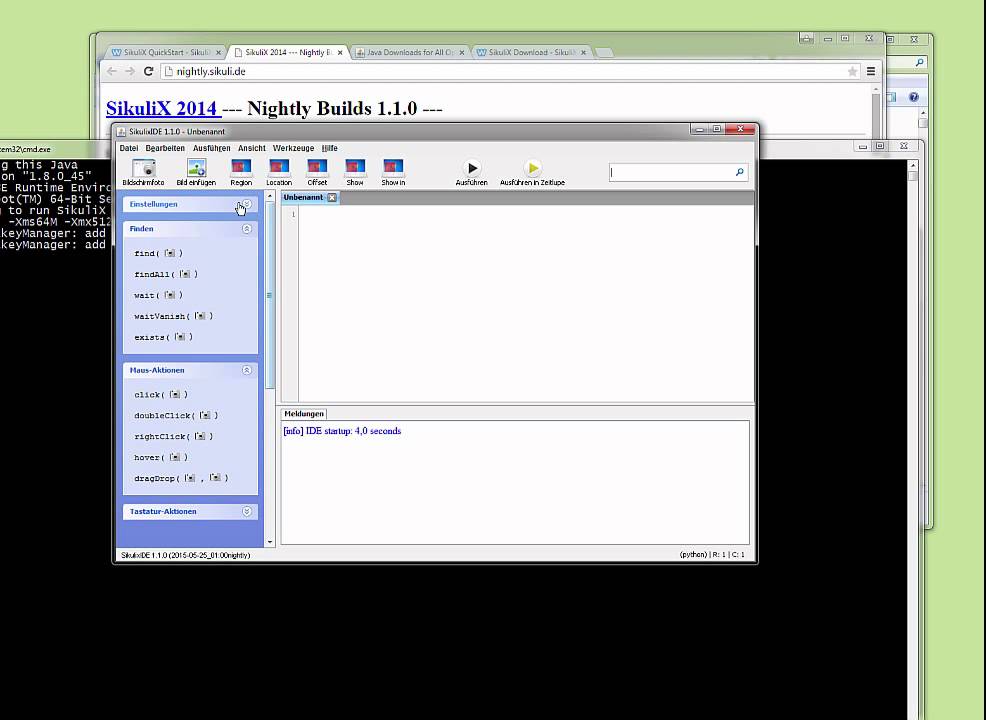Image resolution: width=986 pixels, height=720 pixels.
Task: Click the Bild einfügen icon
Action: 196,172
